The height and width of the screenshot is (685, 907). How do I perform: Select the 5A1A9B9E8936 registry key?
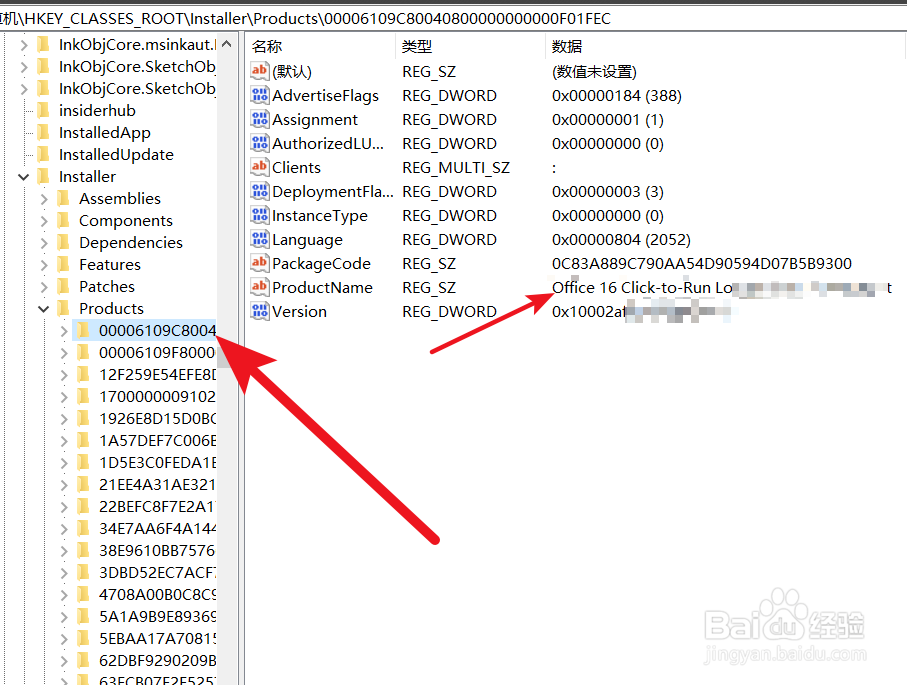(x=157, y=616)
